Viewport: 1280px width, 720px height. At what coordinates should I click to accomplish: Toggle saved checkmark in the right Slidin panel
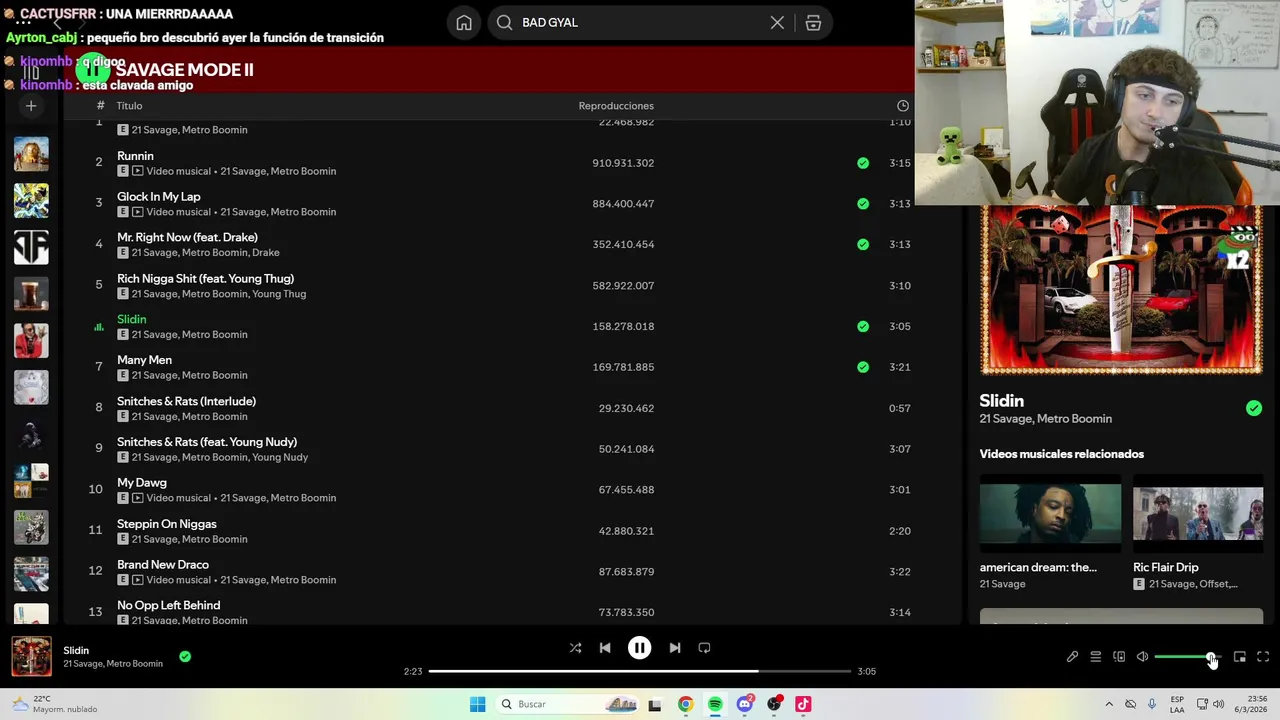pyautogui.click(x=1254, y=408)
